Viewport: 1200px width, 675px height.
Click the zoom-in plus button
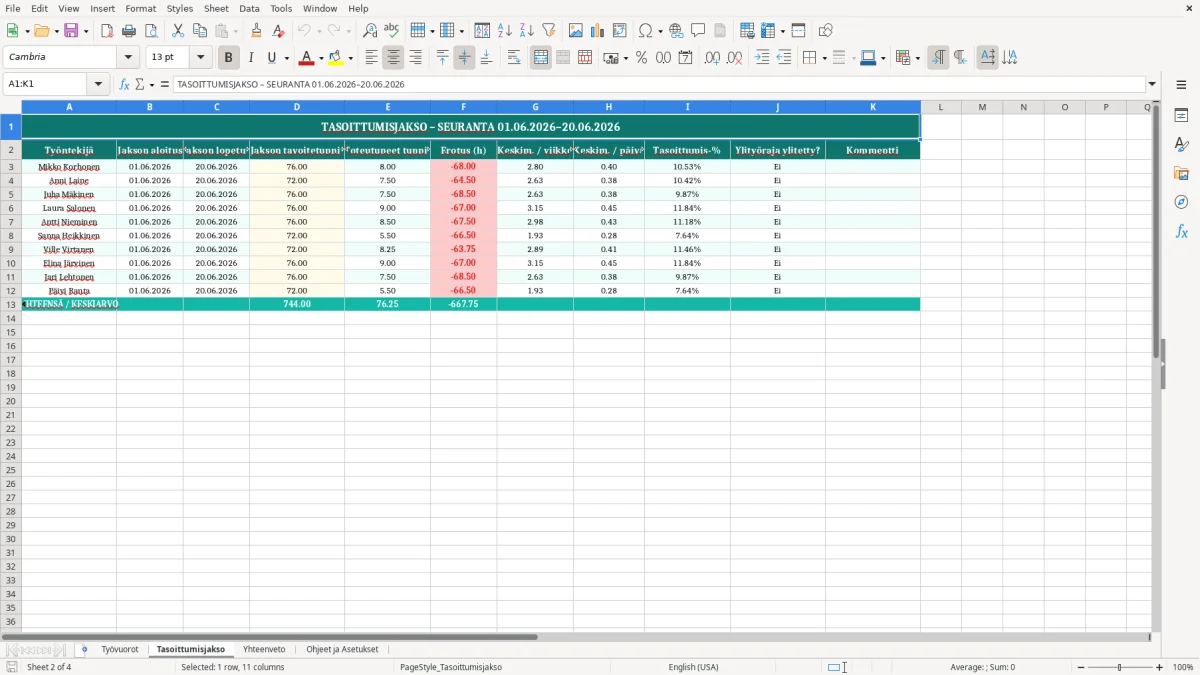coord(1160,667)
